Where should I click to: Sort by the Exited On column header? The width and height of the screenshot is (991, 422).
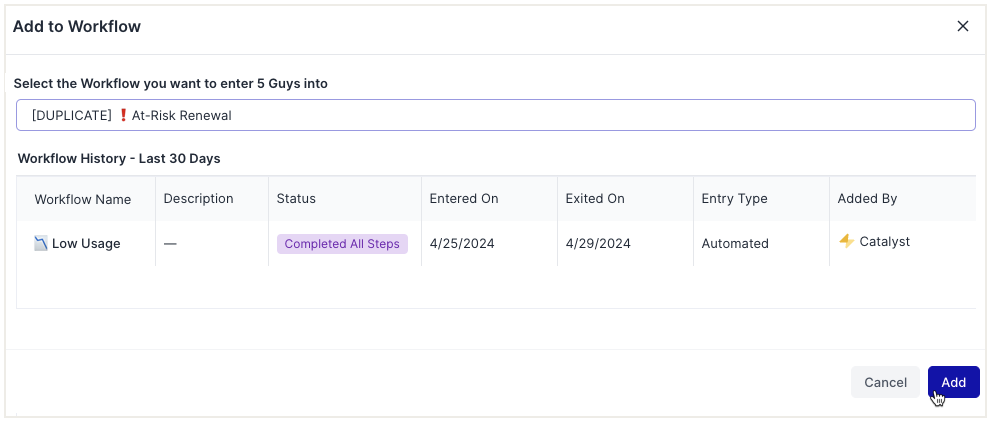595,199
